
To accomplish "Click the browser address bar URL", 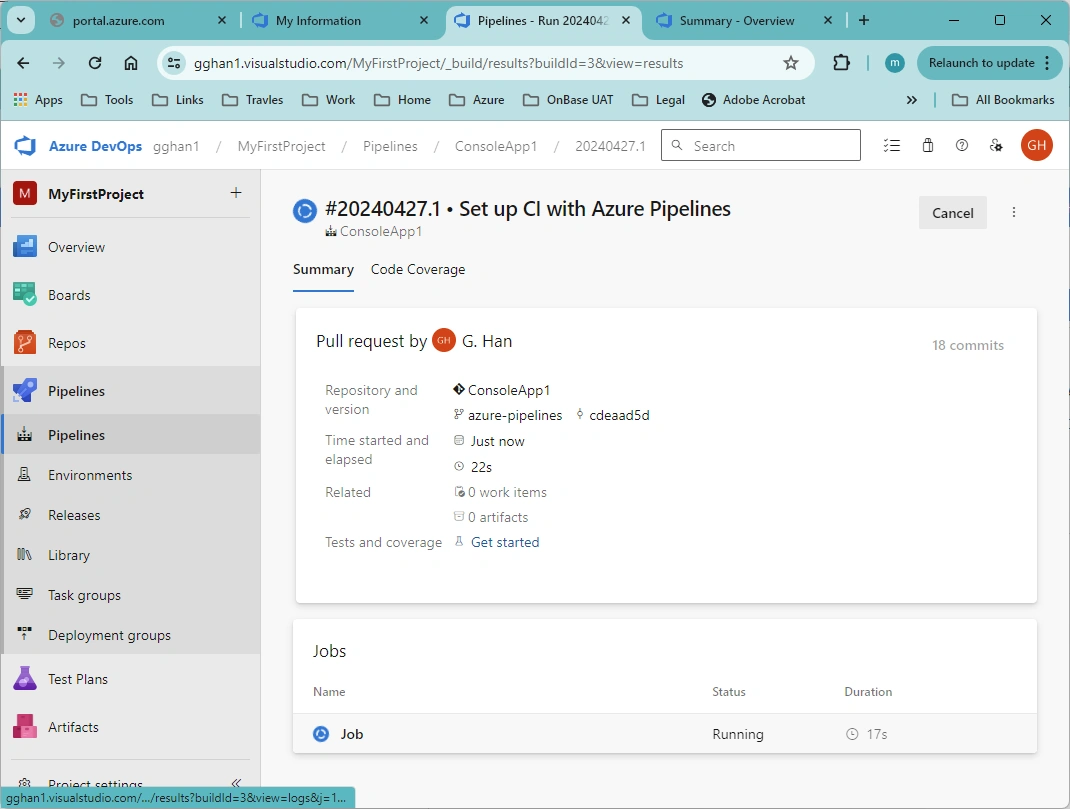I will click(439, 63).
